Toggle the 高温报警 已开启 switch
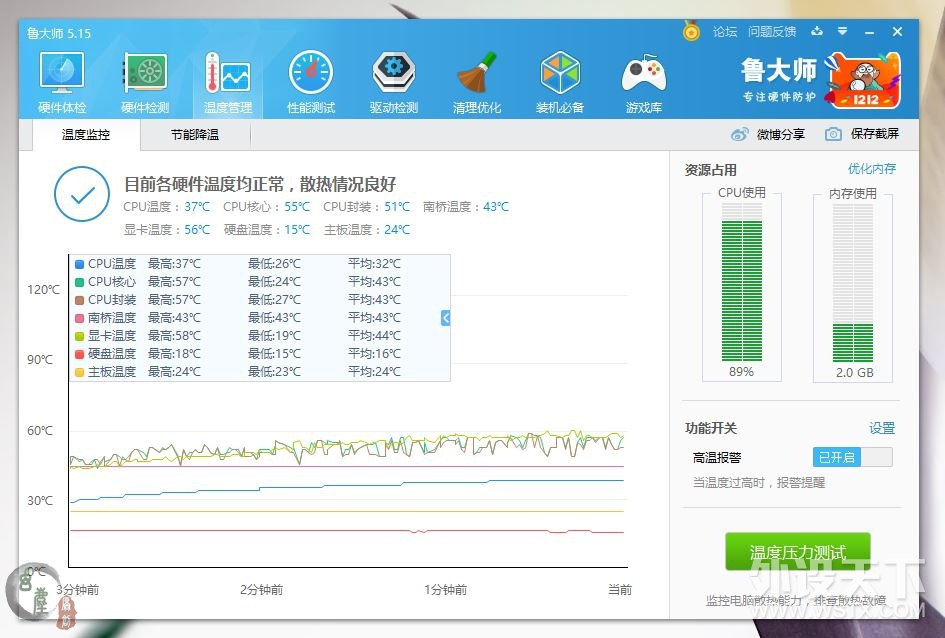The width and height of the screenshot is (945, 638). [852, 457]
